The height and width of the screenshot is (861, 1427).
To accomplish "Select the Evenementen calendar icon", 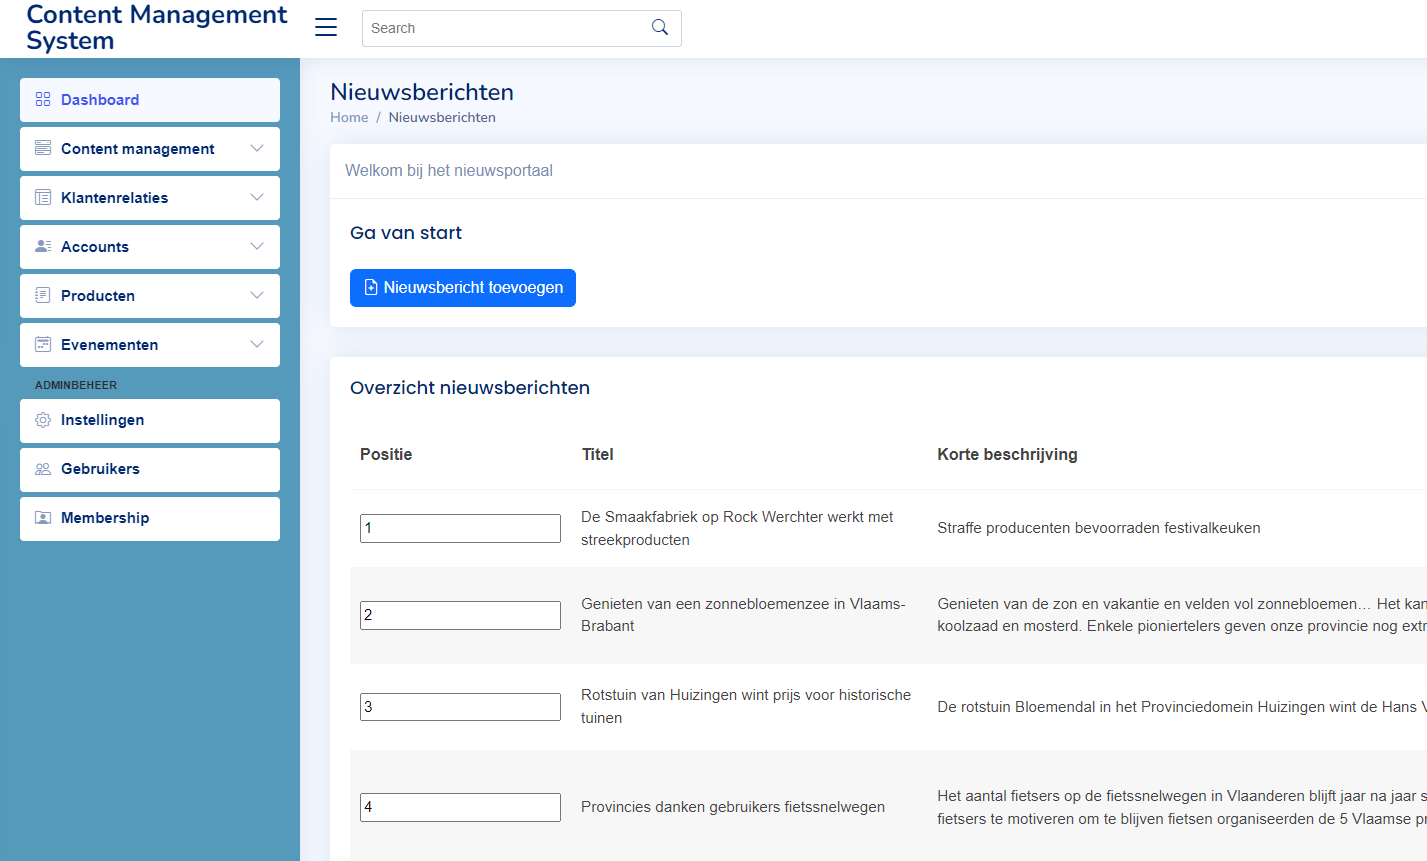I will pyautogui.click(x=42, y=344).
